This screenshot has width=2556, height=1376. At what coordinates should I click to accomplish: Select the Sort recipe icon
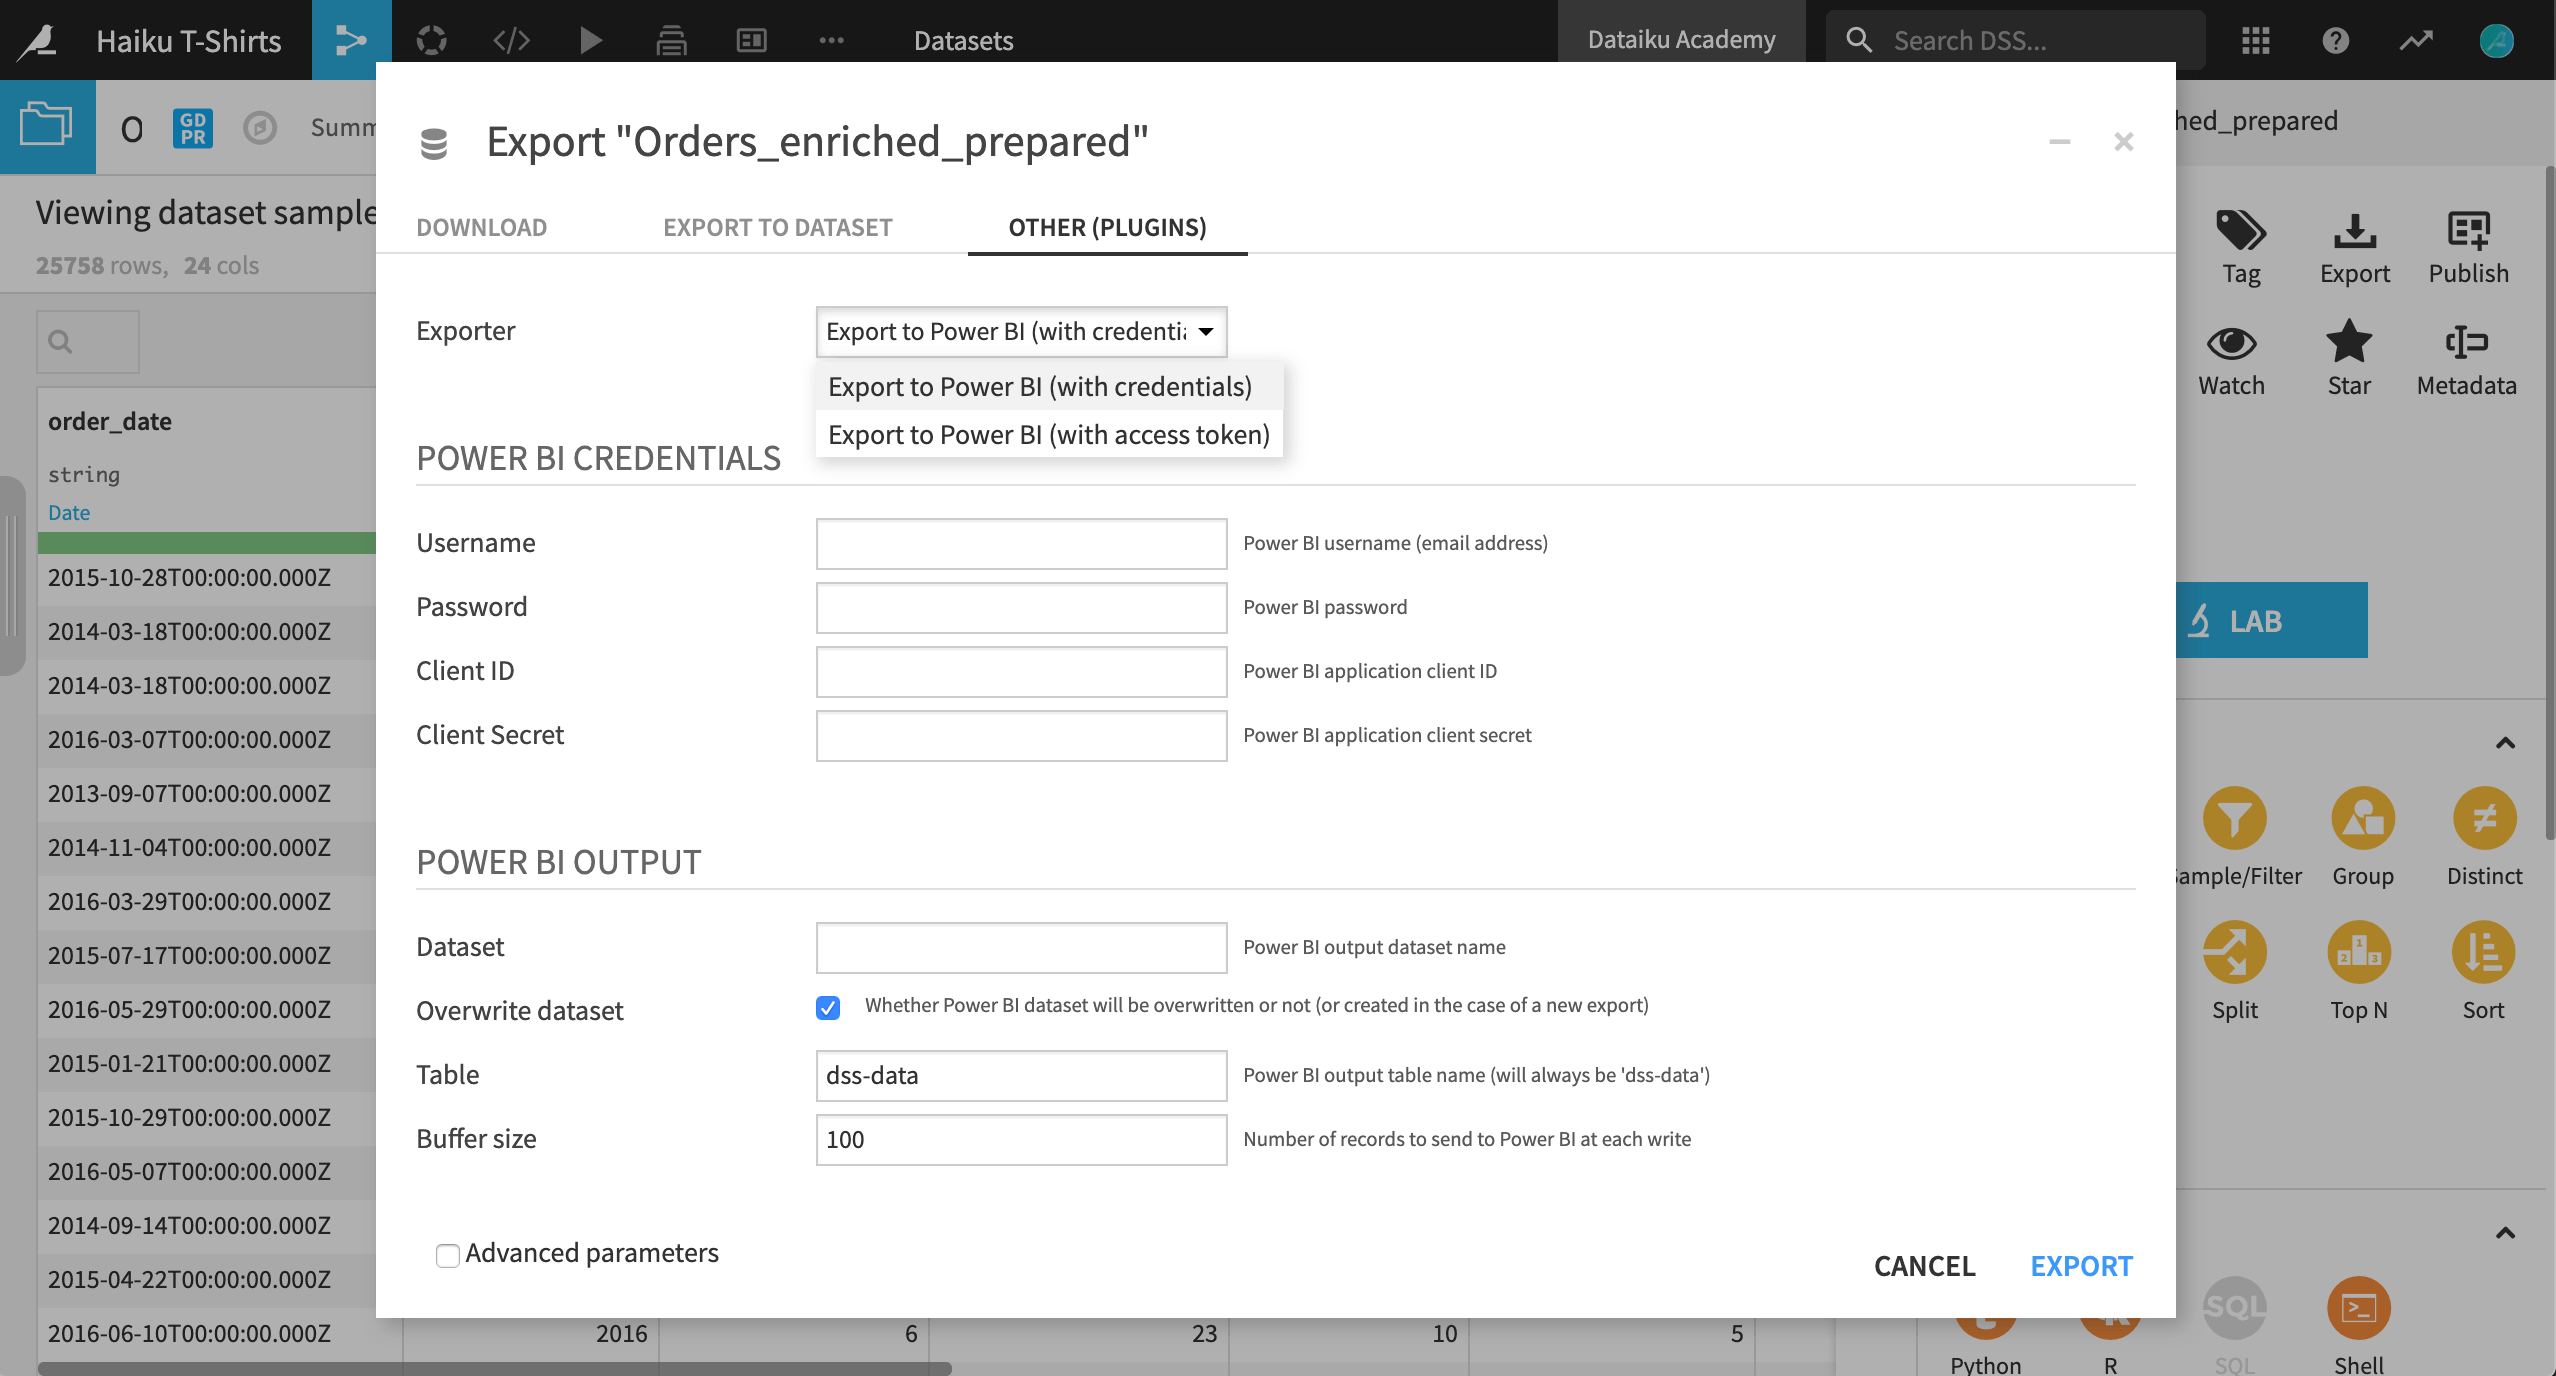click(x=2483, y=952)
